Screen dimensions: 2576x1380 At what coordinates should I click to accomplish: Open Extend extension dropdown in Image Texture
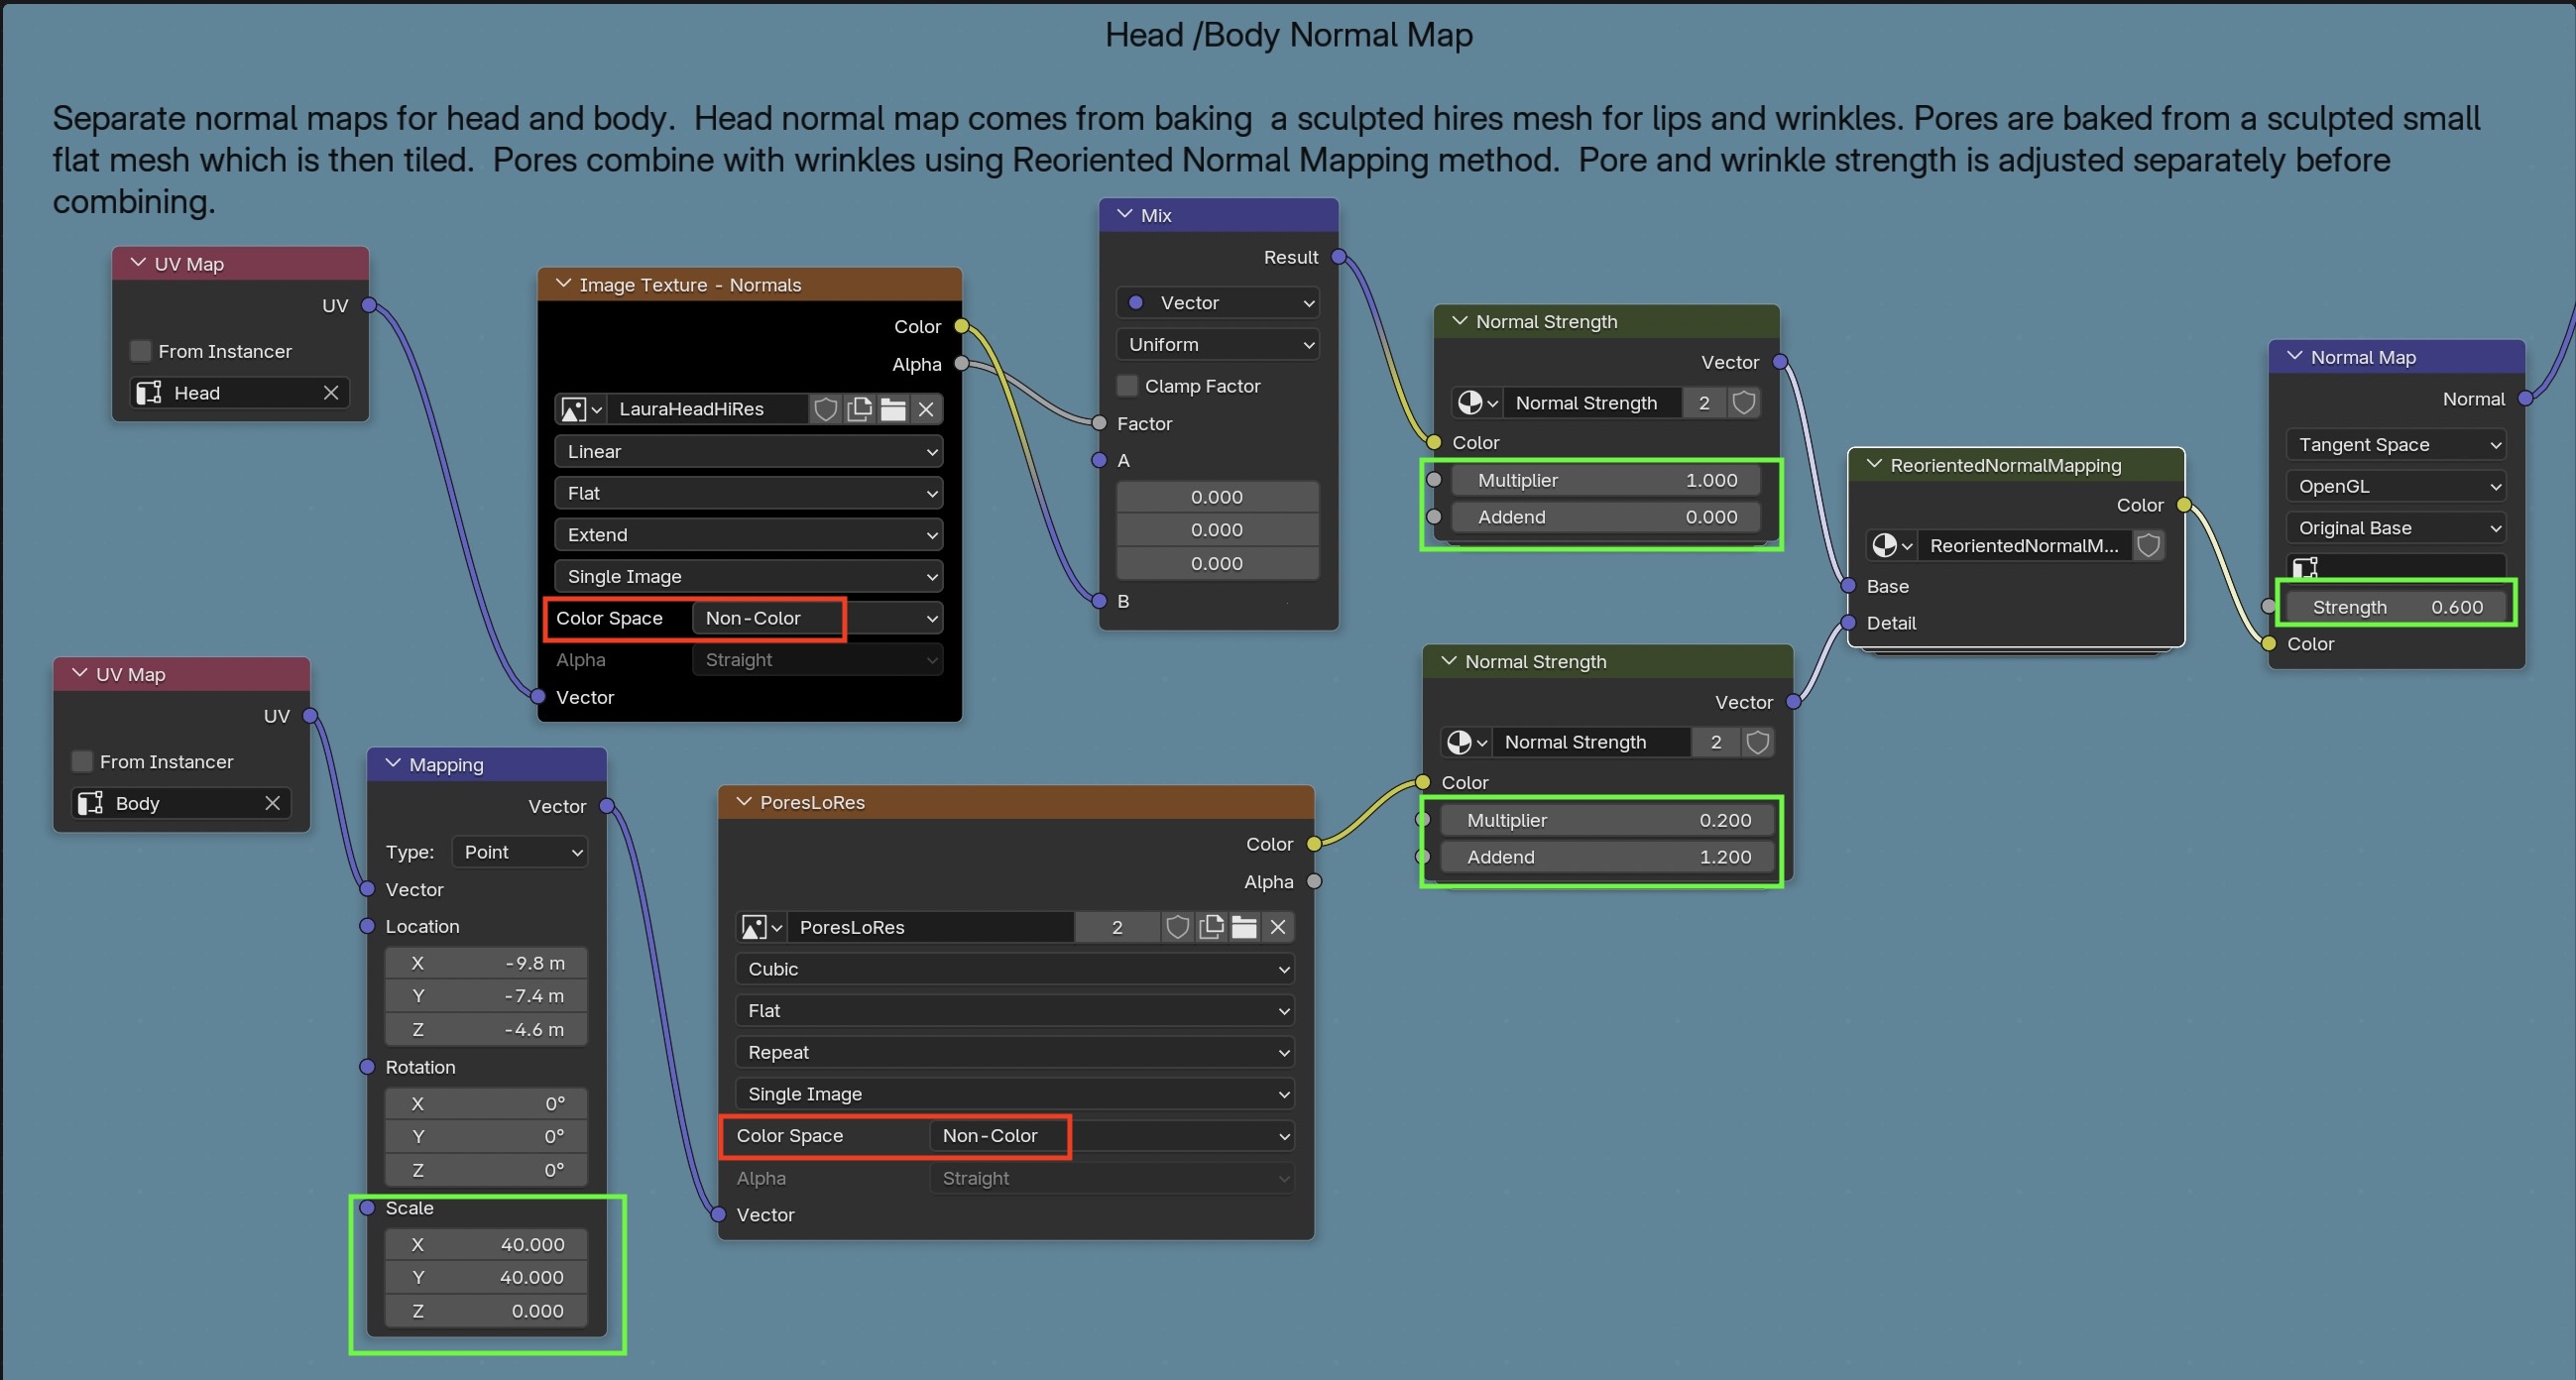click(748, 535)
